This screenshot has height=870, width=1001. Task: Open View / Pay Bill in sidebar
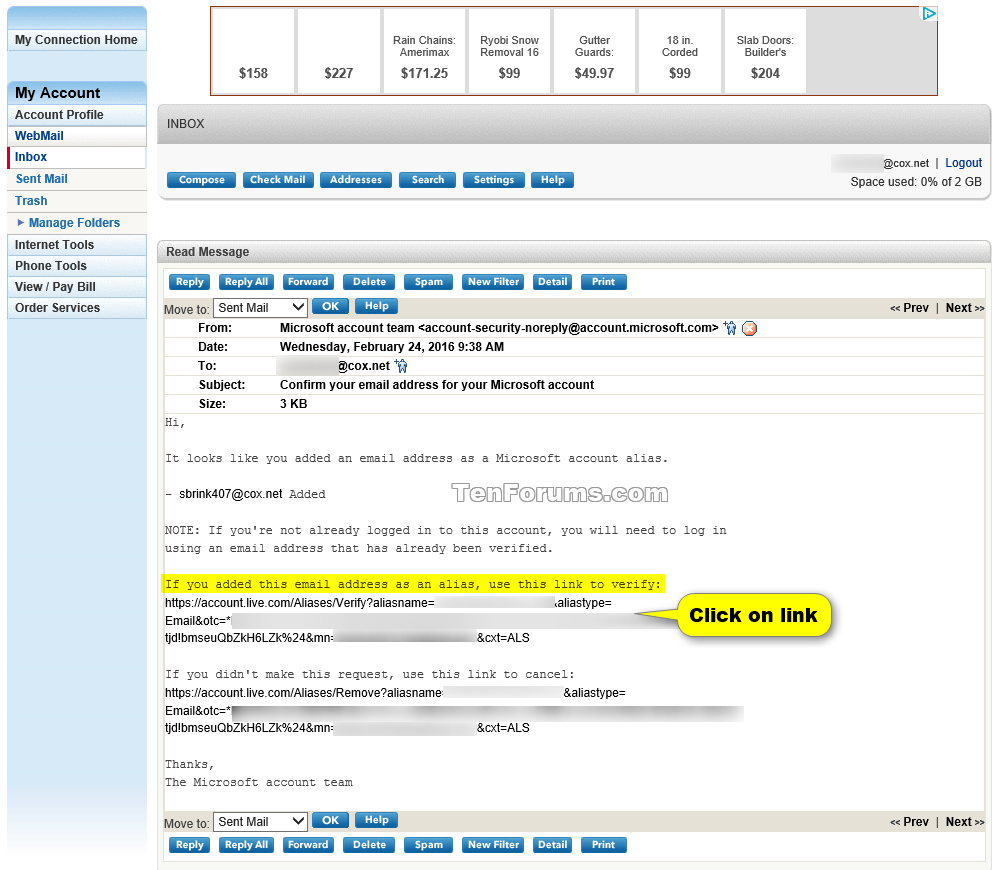[77, 287]
